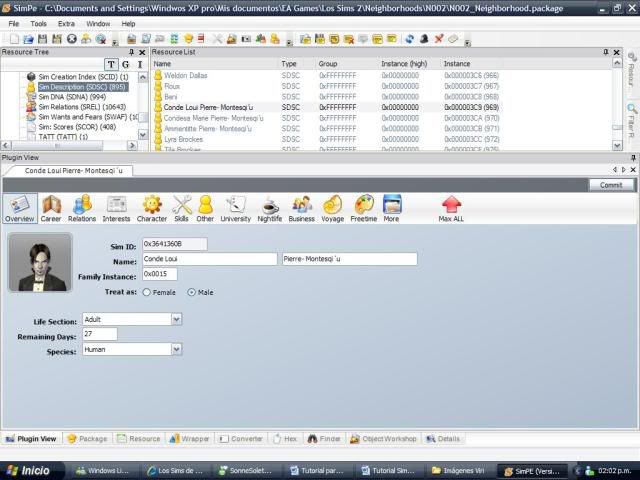Open the Nightlife section
640x480 pixels.
coord(270,209)
